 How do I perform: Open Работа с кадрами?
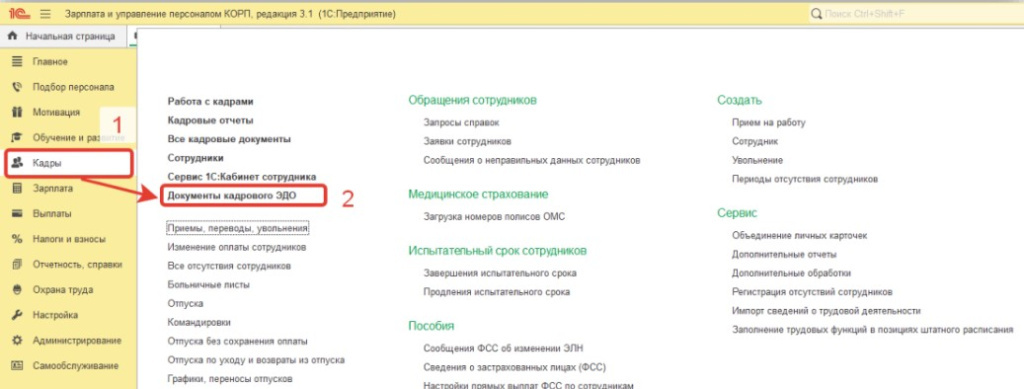(210, 102)
